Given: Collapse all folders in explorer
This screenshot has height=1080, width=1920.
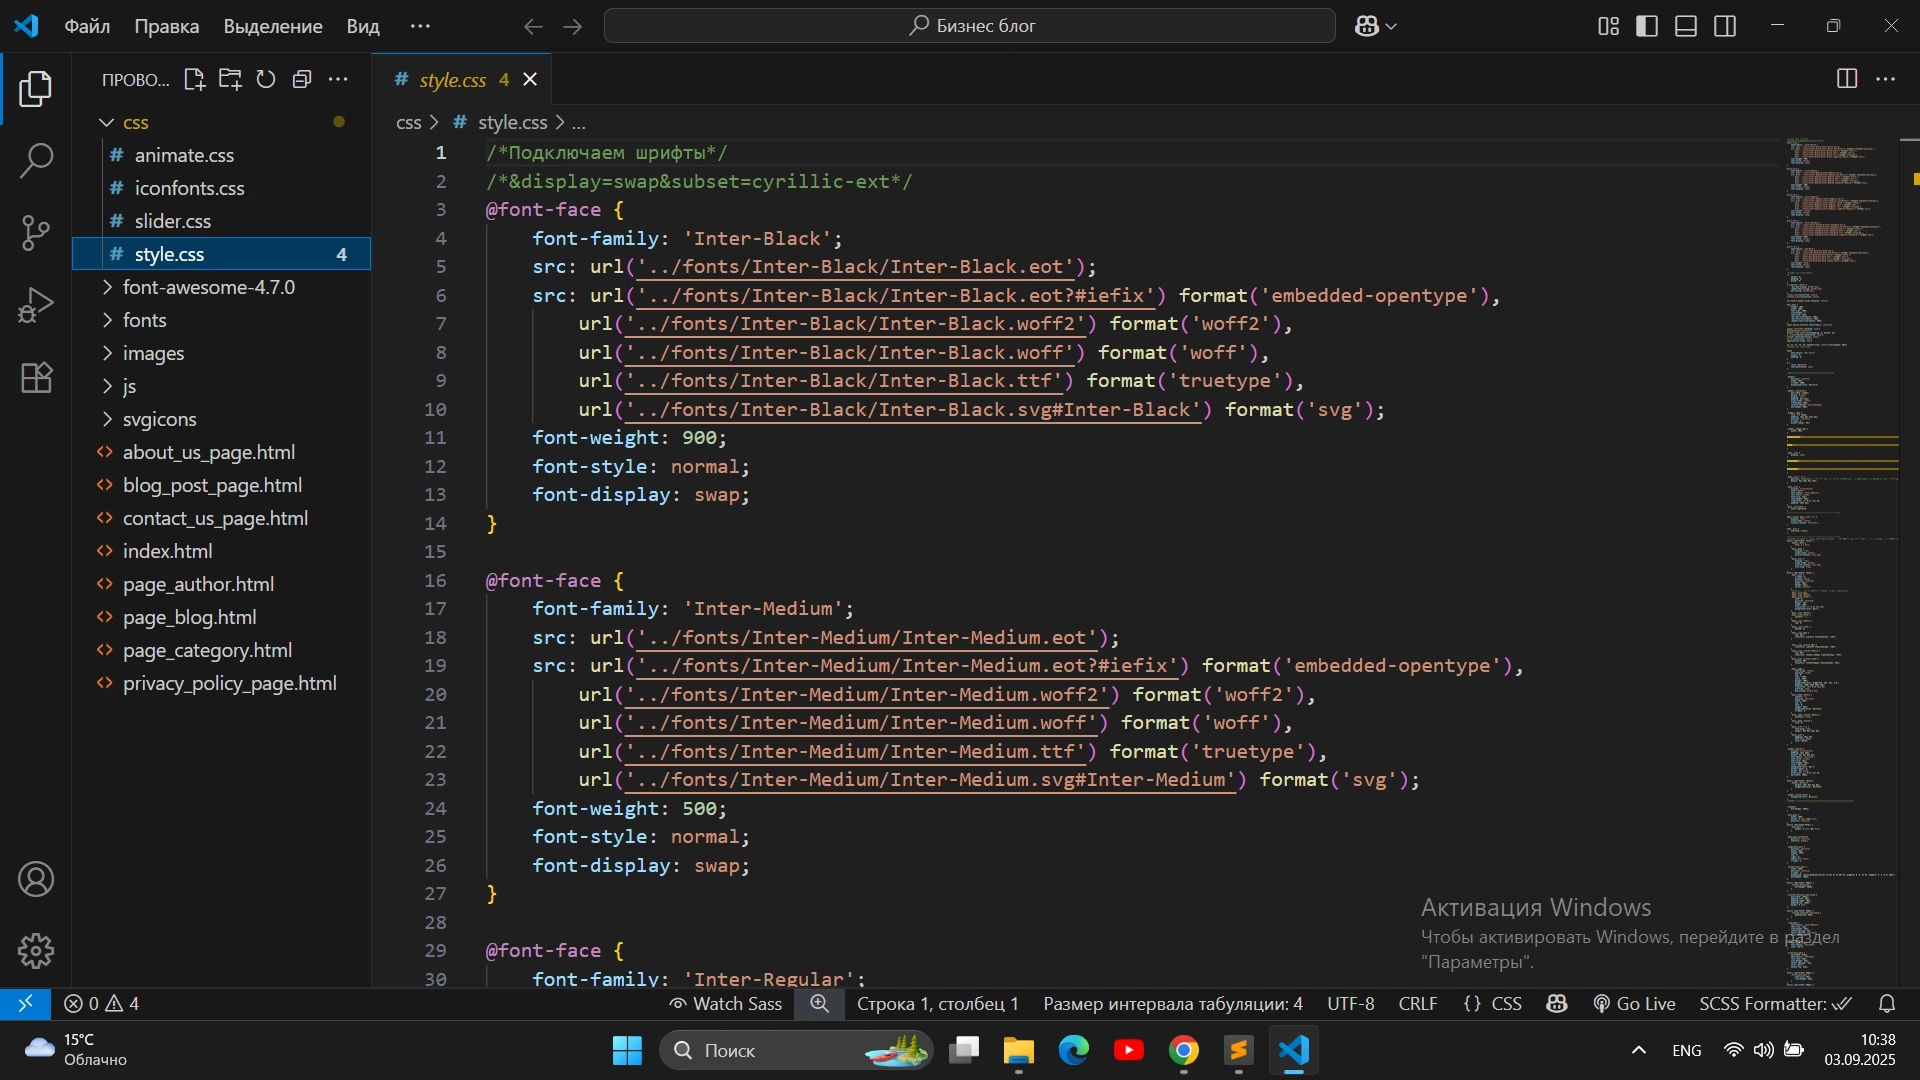Looking at the screenshot, I should point(302,80).
